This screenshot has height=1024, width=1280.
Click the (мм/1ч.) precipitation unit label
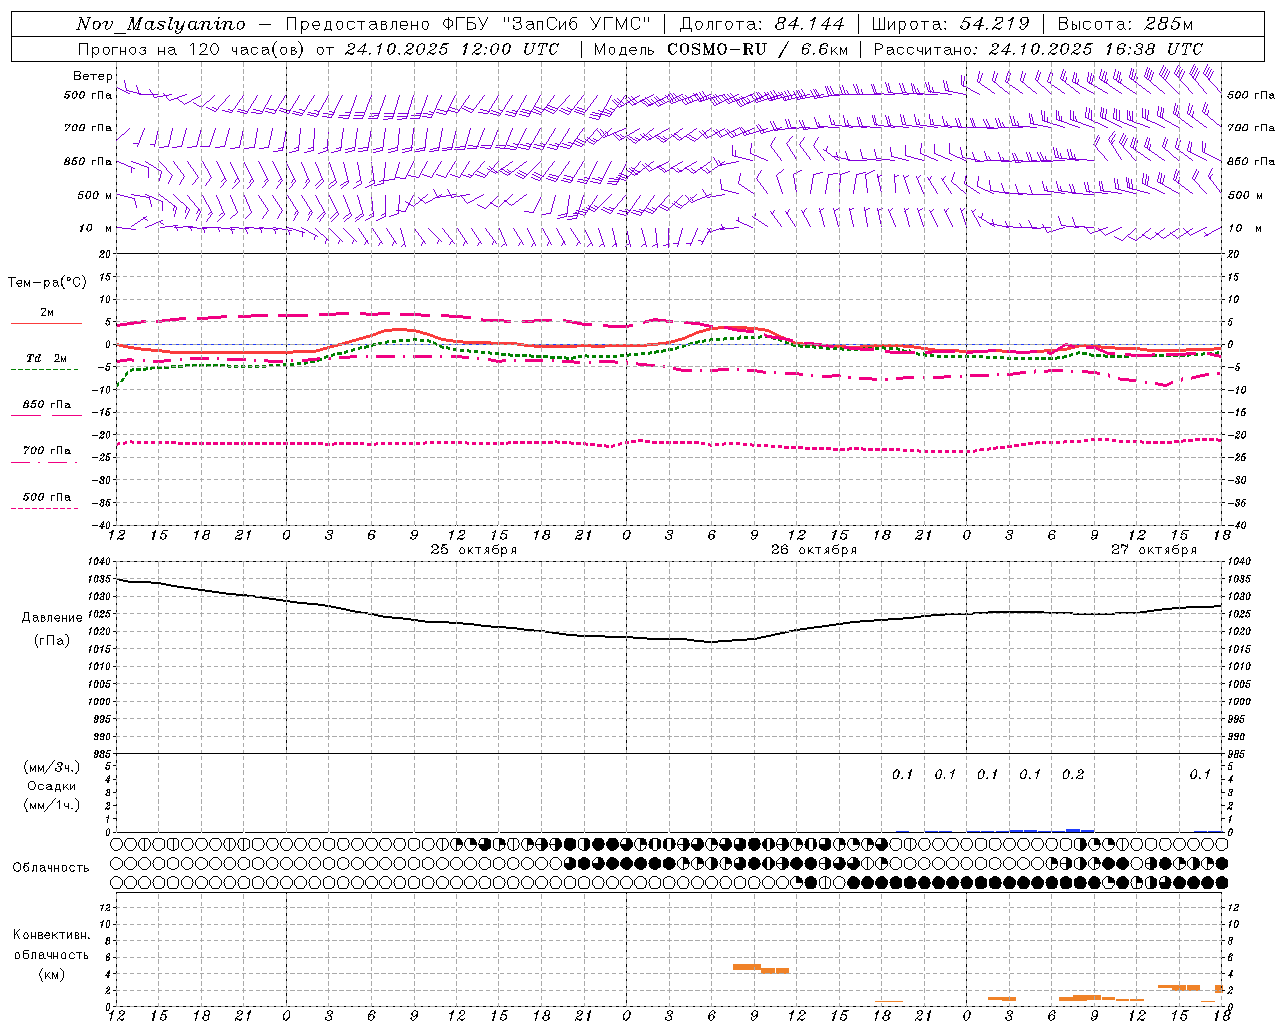(x=52, y=805)
